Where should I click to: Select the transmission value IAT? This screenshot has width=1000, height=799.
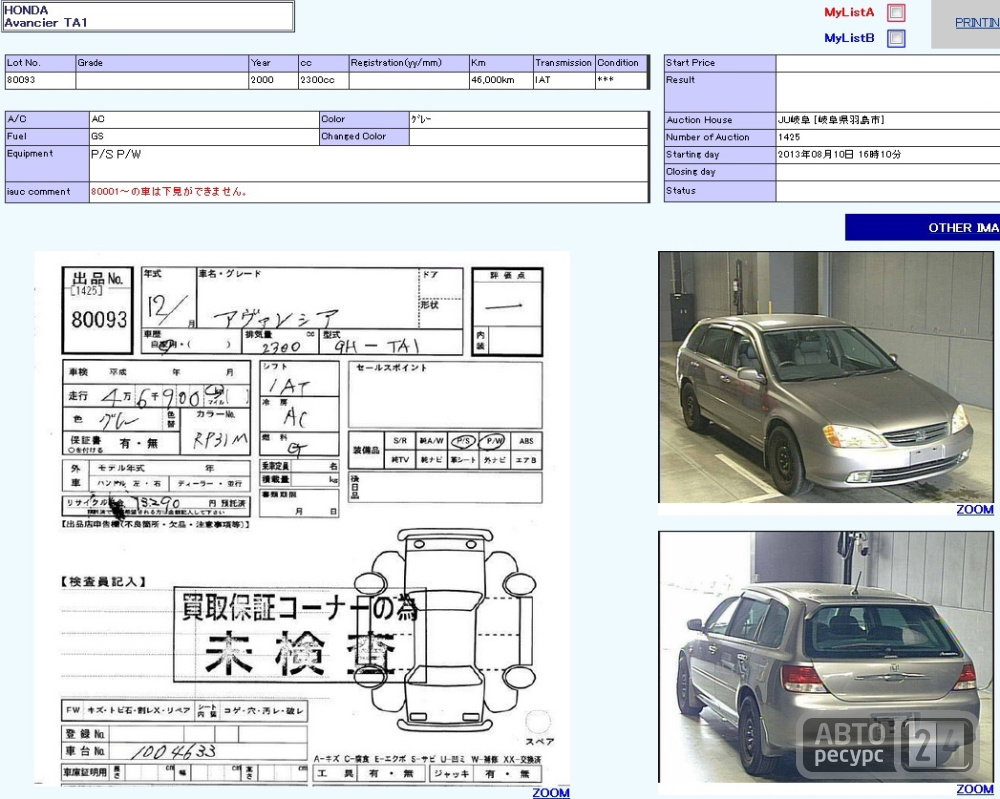pos(543,80)
